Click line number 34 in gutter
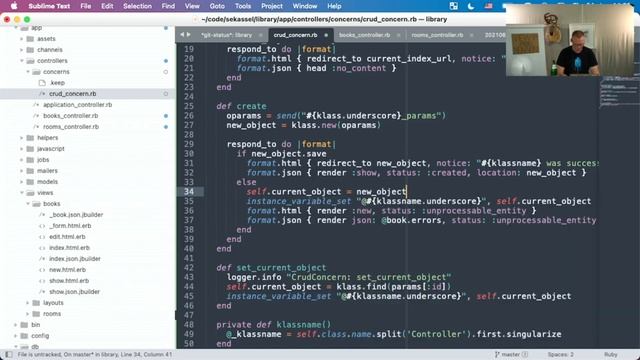640x360 pixels. click(x=189, y=192)
